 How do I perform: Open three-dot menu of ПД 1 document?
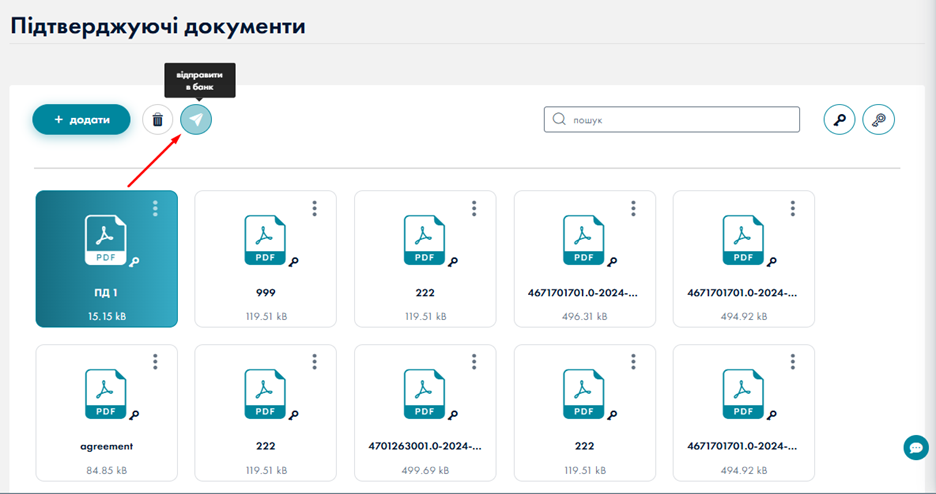(x=155, y=208)
